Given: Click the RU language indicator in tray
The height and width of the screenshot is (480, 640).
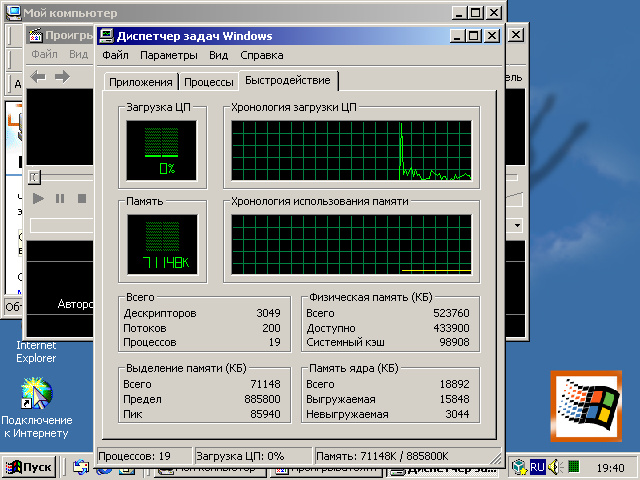Looking at the screenshot, I should pos(538,467).
